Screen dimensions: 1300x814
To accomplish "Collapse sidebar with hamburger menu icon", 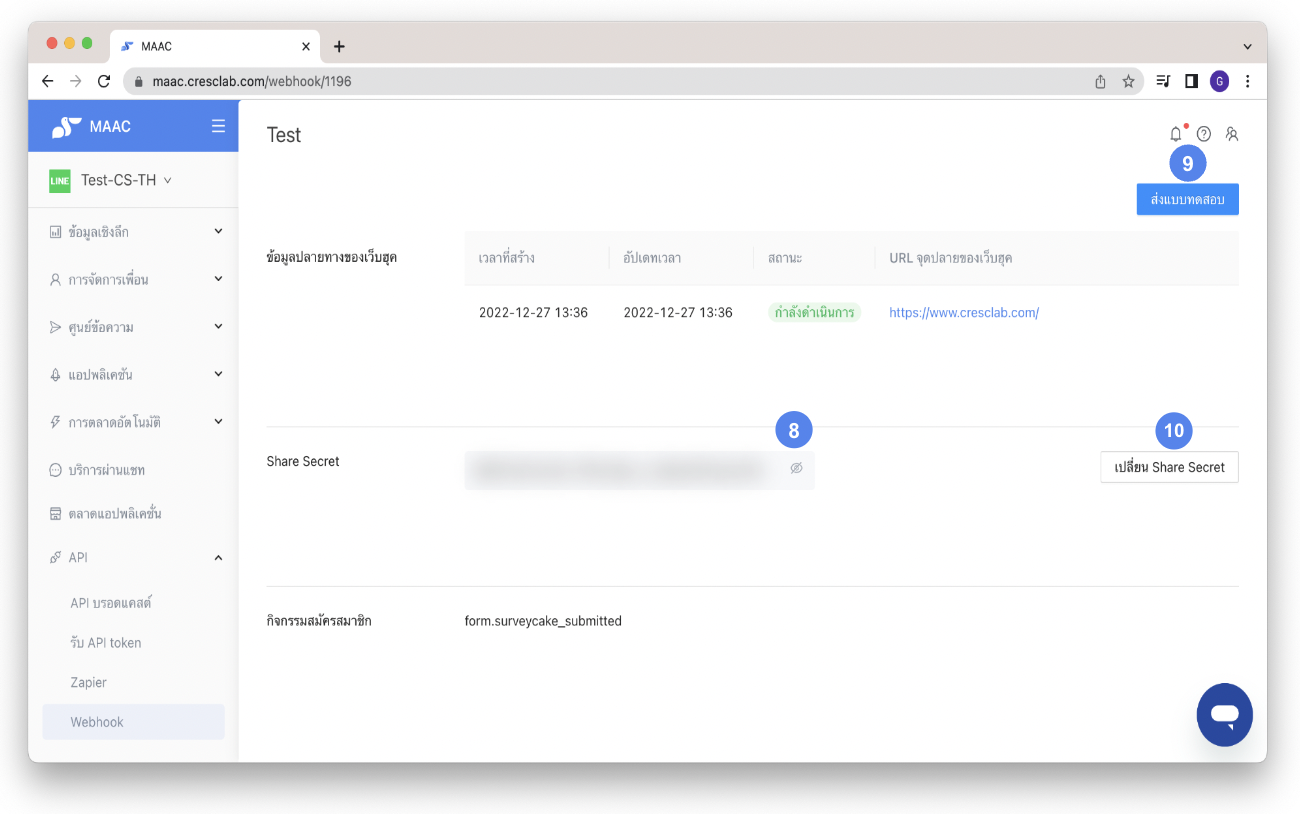I will tap(218, 126).
